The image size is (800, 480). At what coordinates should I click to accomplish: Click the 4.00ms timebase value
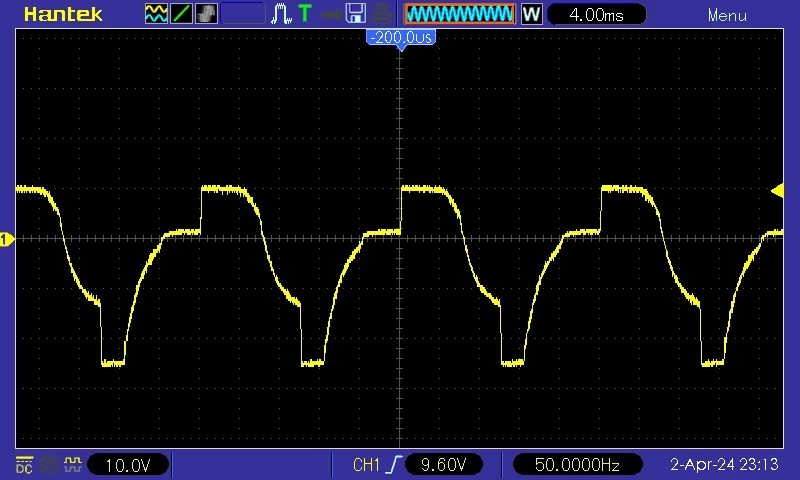point(596,14)
